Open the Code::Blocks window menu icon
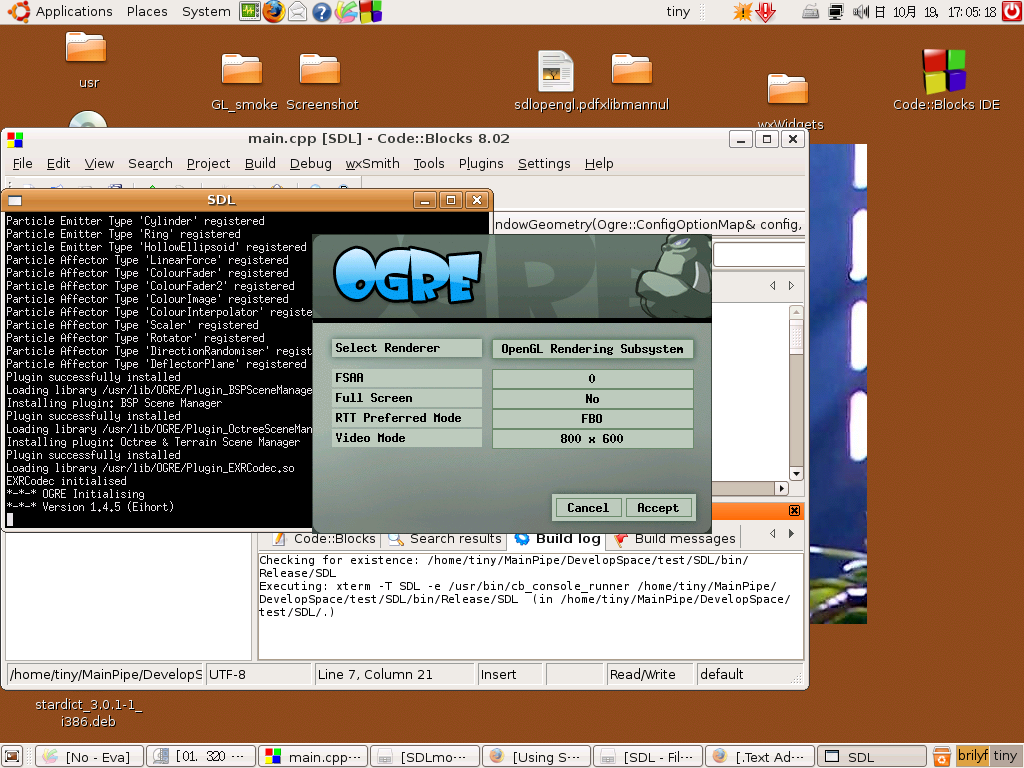Screen dimensions: 1024x768 pyautogui.click(x=15, y=139)
